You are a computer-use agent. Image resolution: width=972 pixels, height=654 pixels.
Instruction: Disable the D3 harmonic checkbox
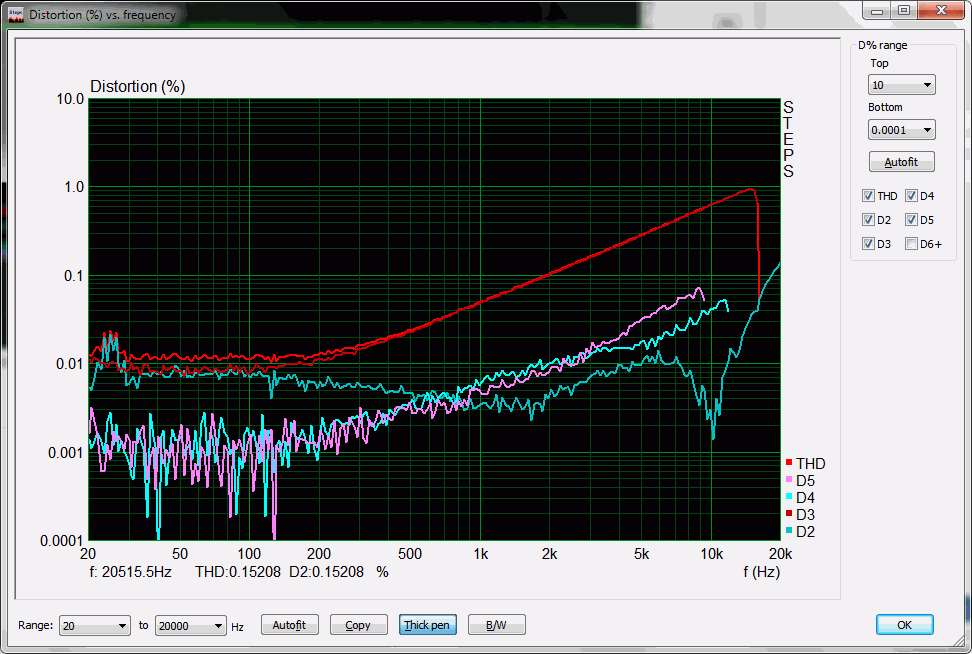pyautogui.click(x=868, y=244)
